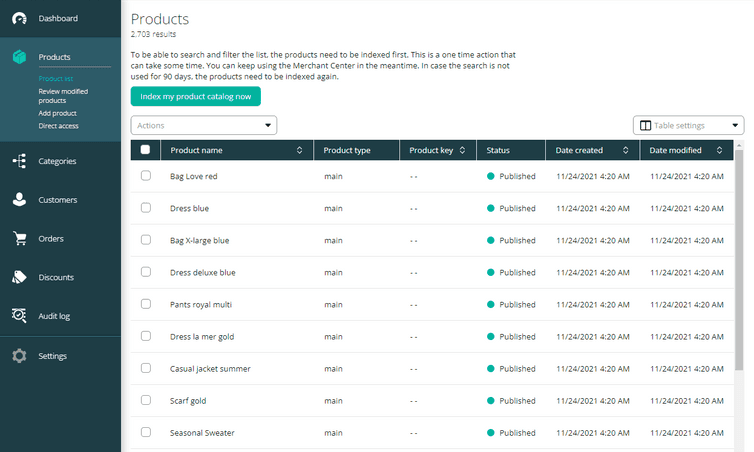The width and height of the screenshot is (754, 452).
Task: Click the vertical scrollbar of product table
Action: tap(739, 300)
